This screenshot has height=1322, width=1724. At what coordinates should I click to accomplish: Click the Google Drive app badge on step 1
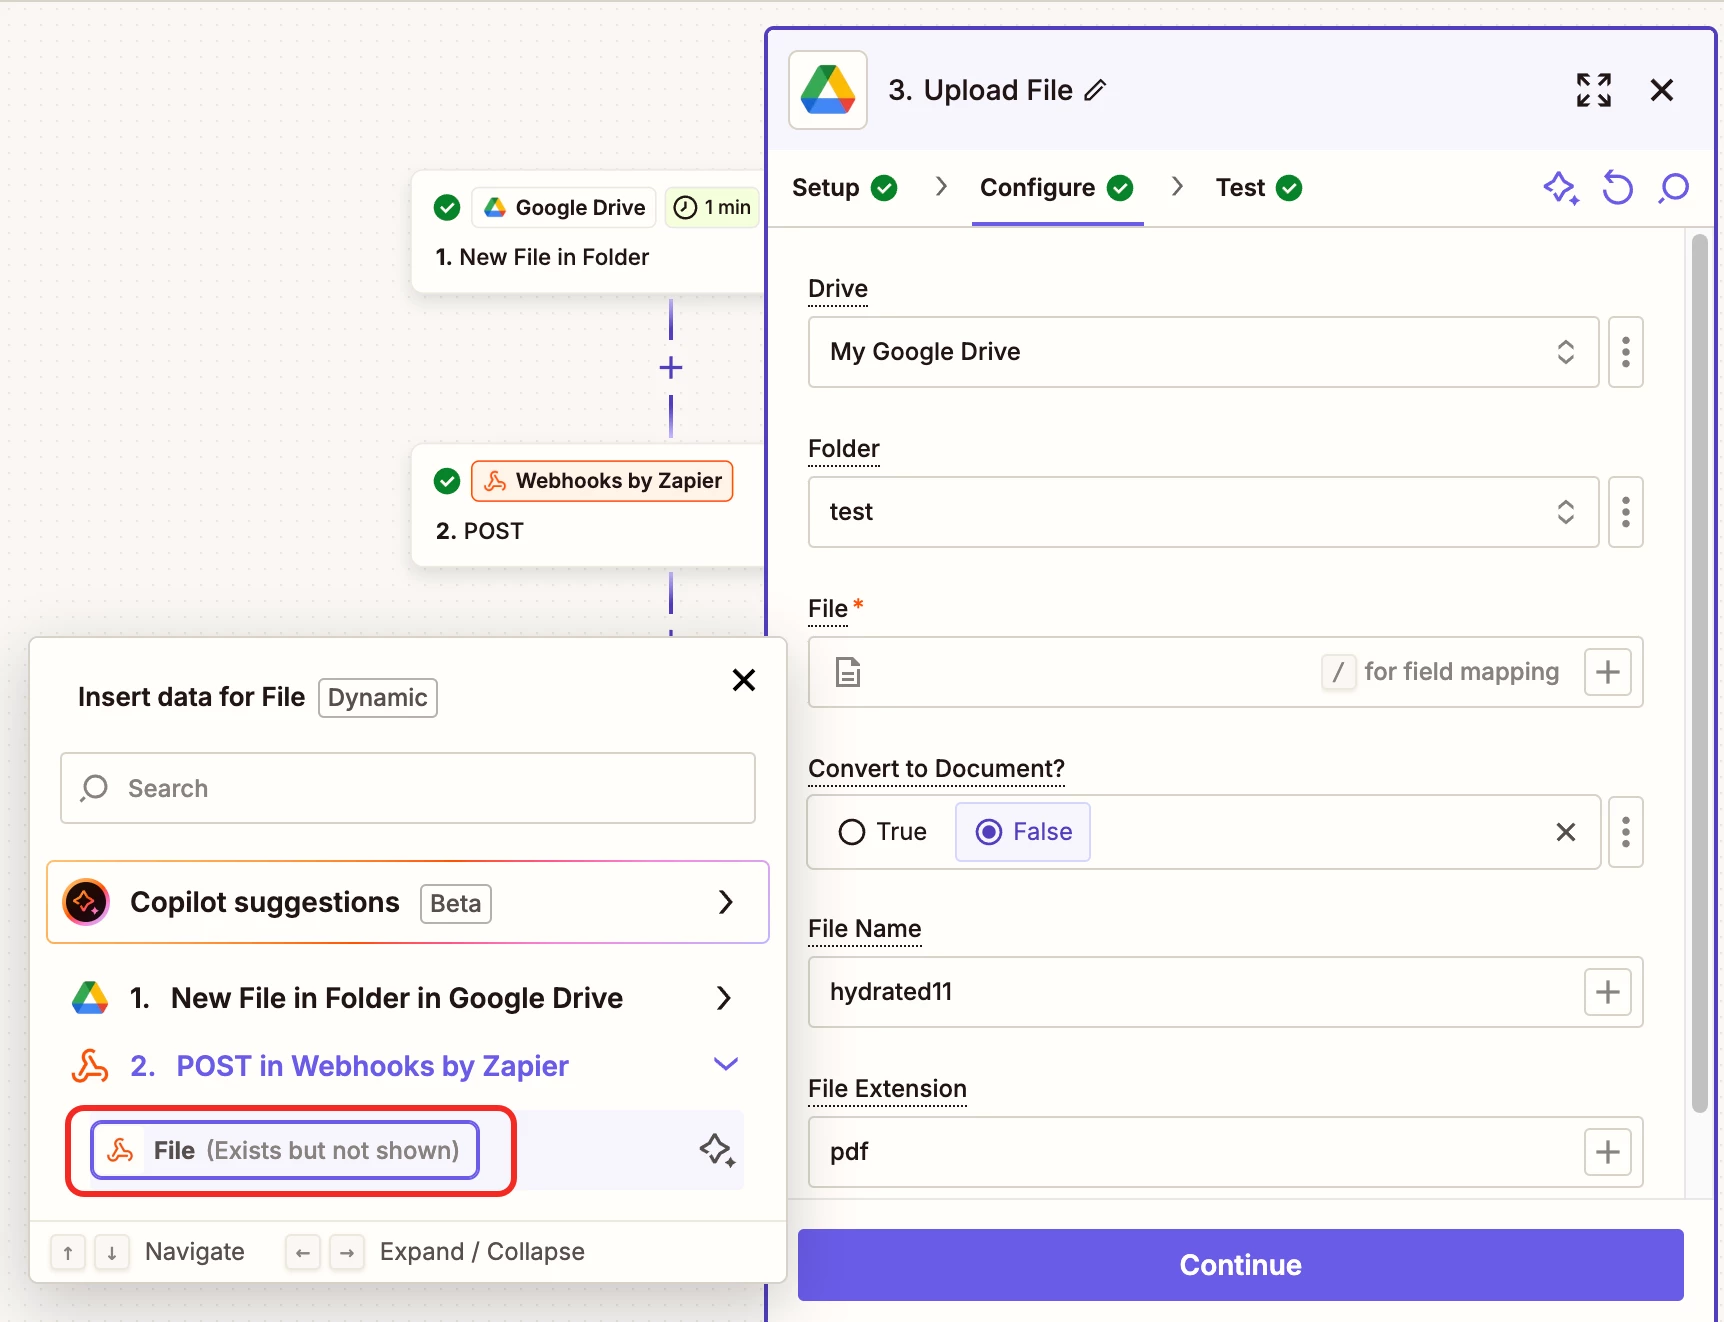point(564,208)
